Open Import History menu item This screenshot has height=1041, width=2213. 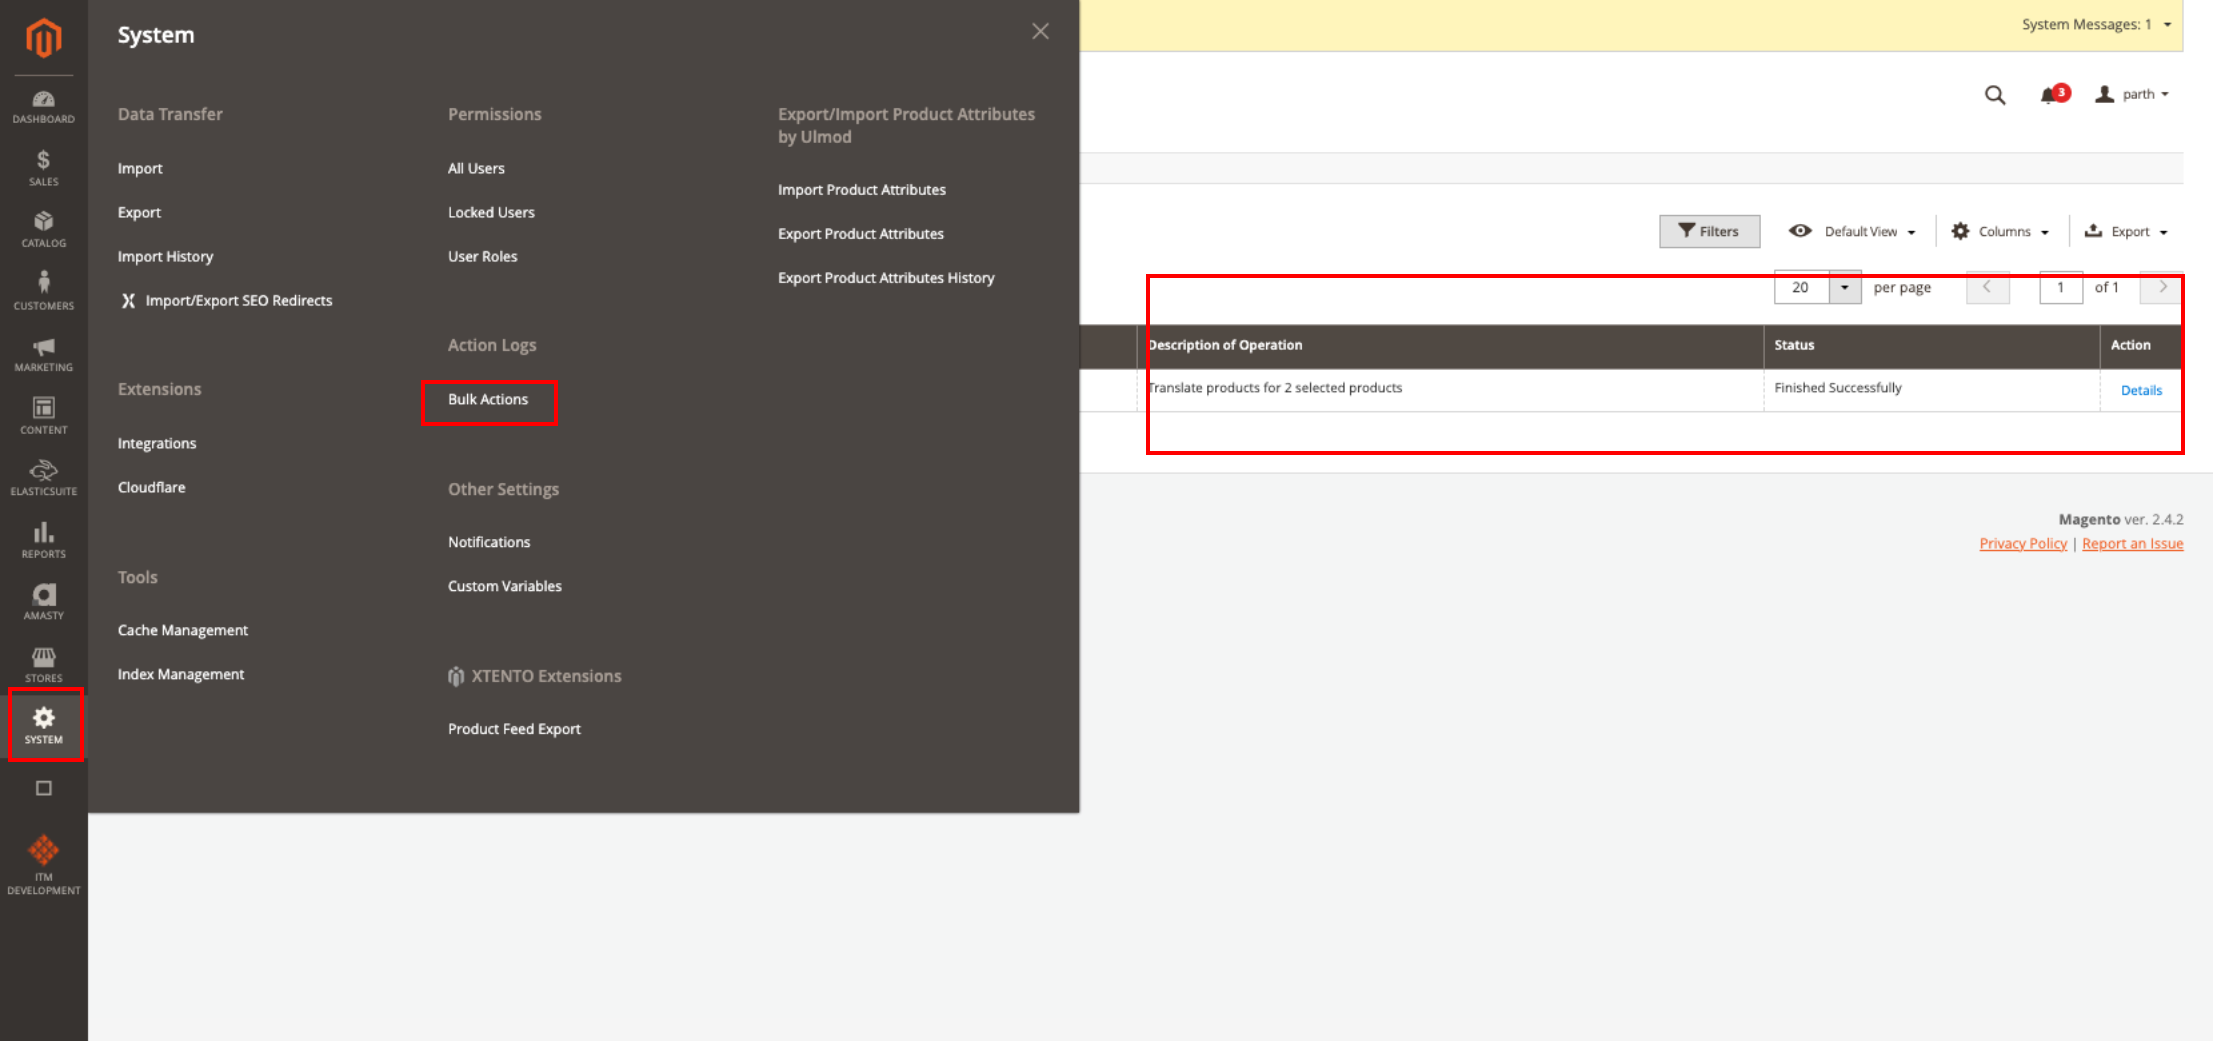tap(165, 257)
